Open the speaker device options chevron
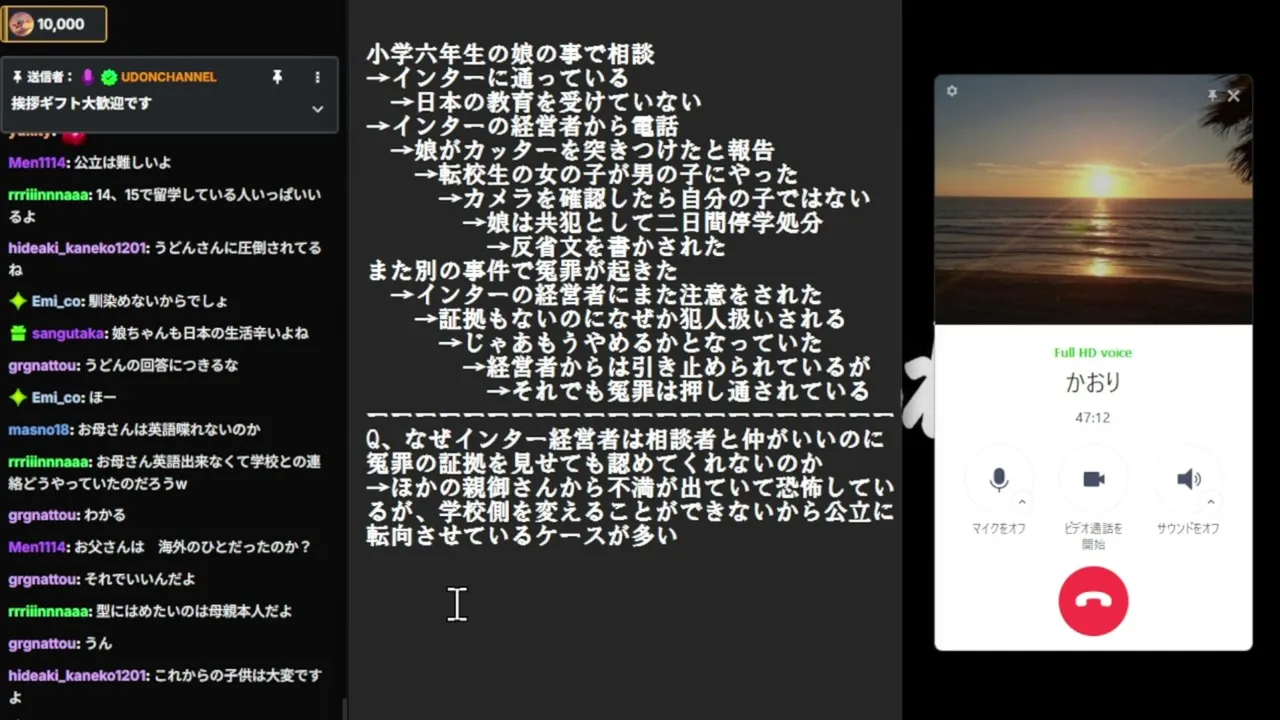 (1211, 501)
